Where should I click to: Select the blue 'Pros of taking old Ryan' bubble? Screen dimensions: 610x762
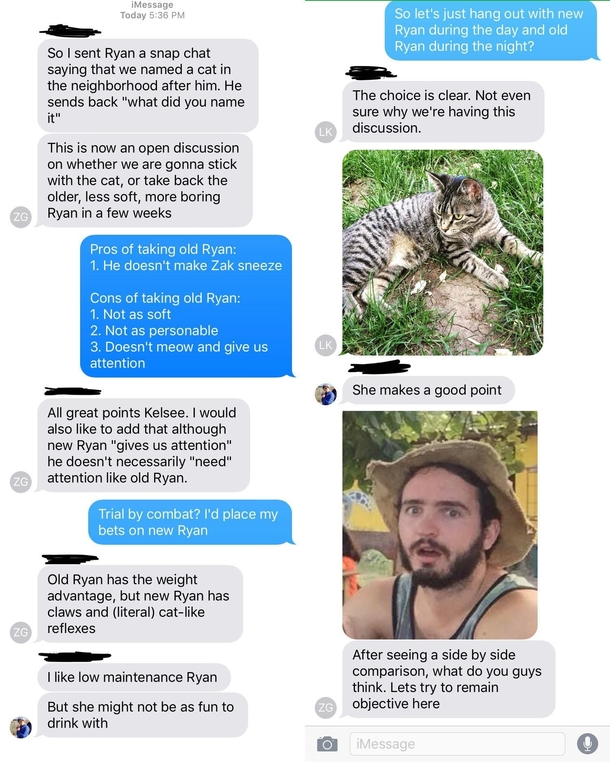pos(187,306)
